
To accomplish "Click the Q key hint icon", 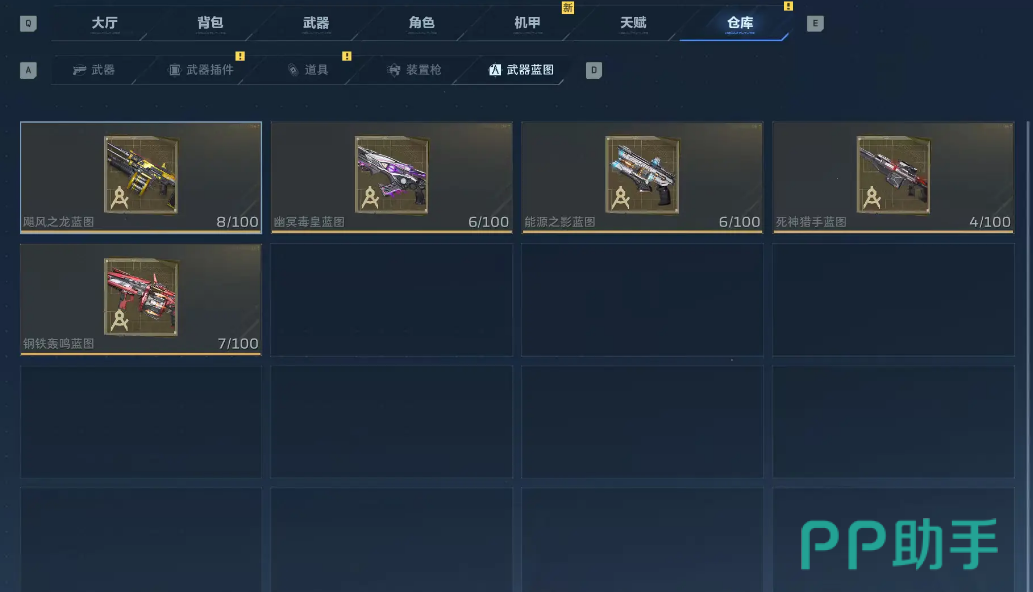I will point(28,24).
